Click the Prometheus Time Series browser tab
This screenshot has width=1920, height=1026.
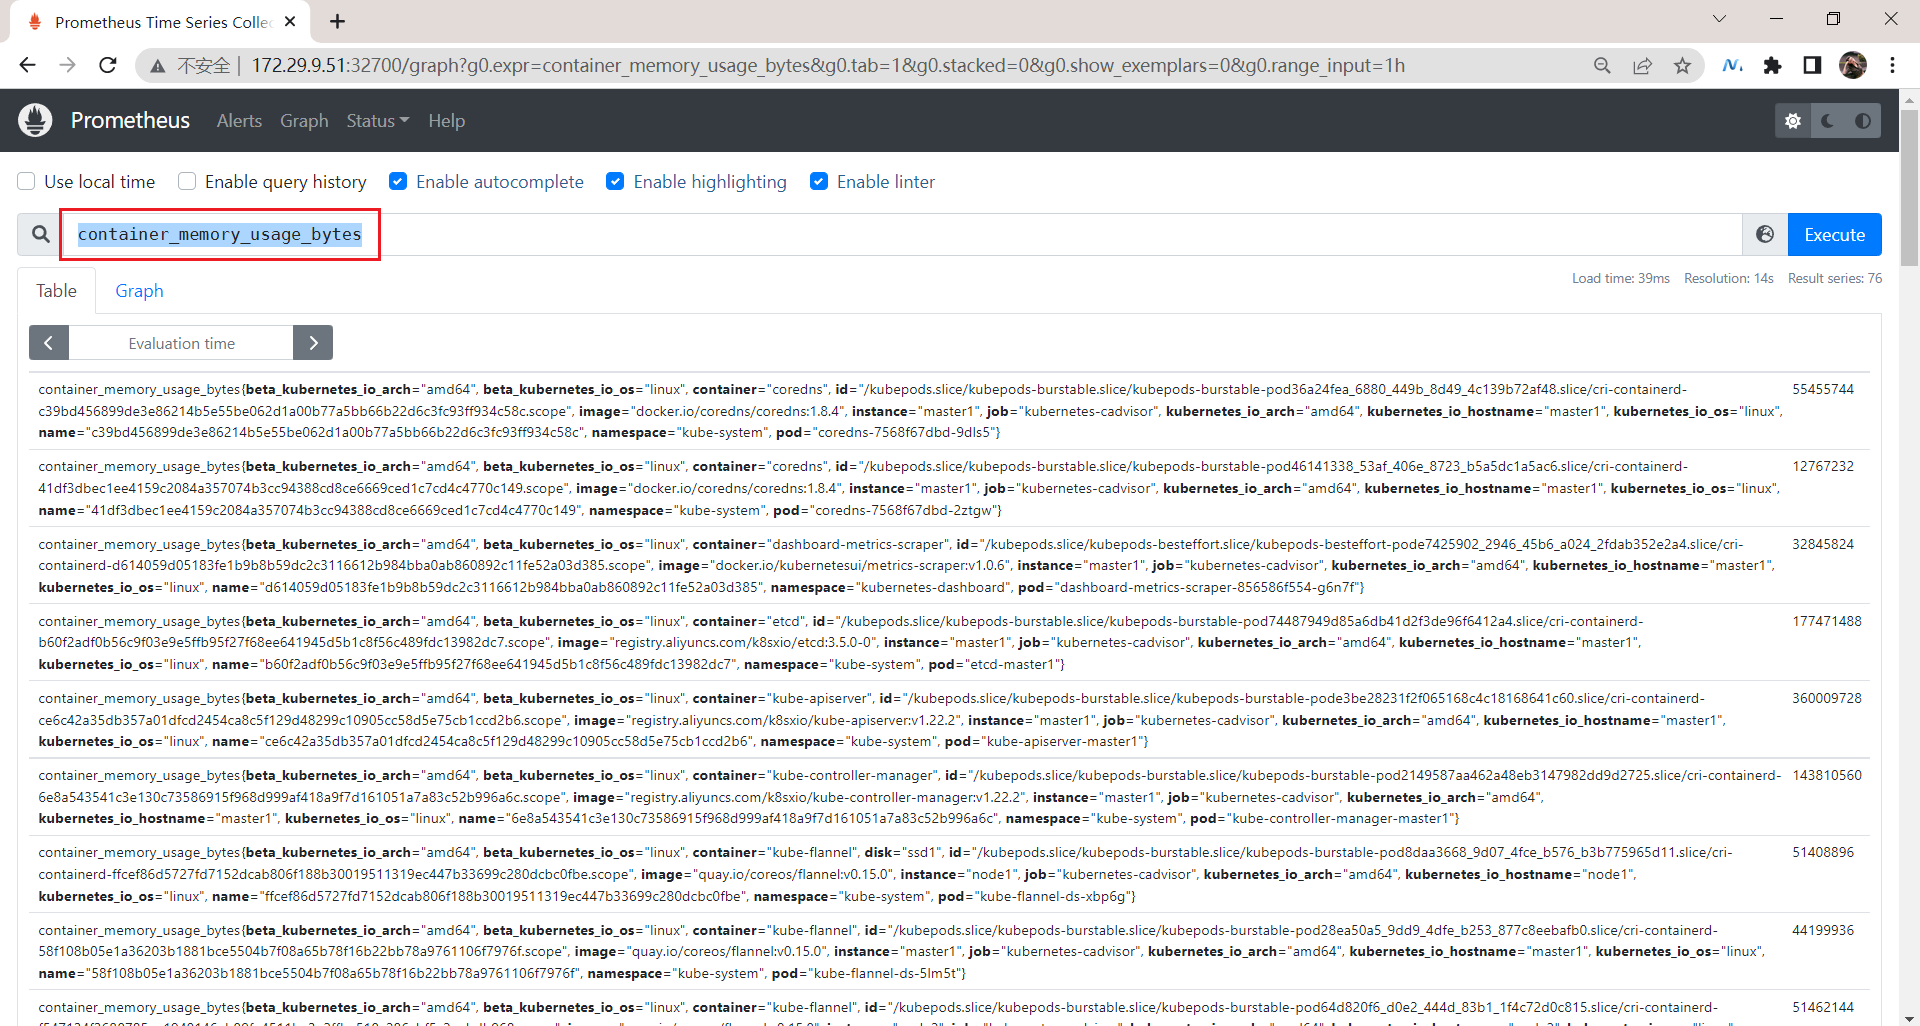(x=160, y=22)
